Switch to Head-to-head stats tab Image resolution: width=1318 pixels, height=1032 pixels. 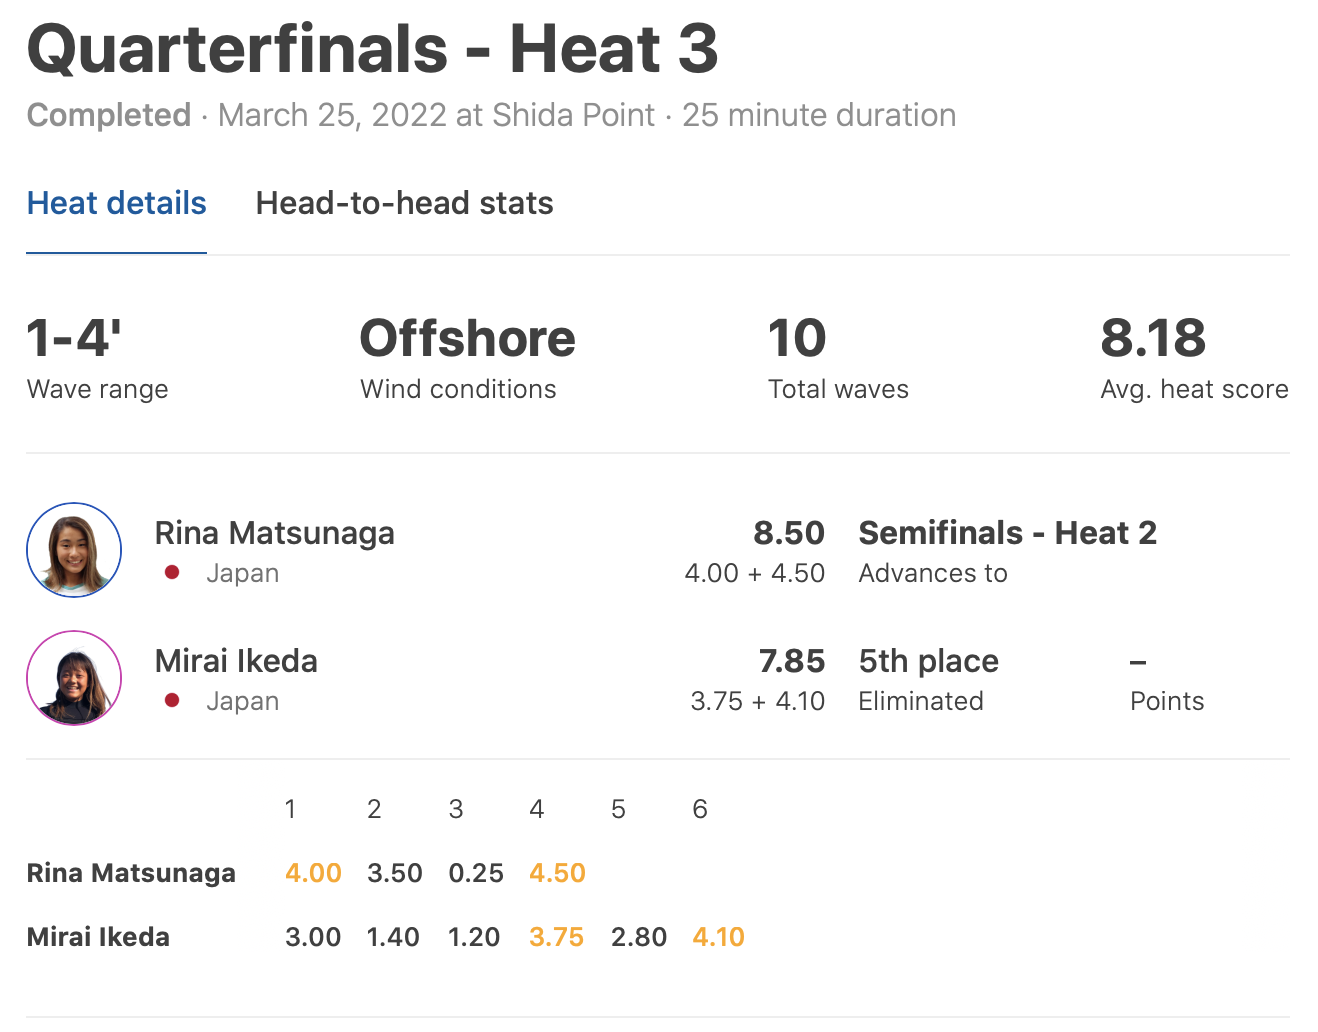(x=404, y=203)
